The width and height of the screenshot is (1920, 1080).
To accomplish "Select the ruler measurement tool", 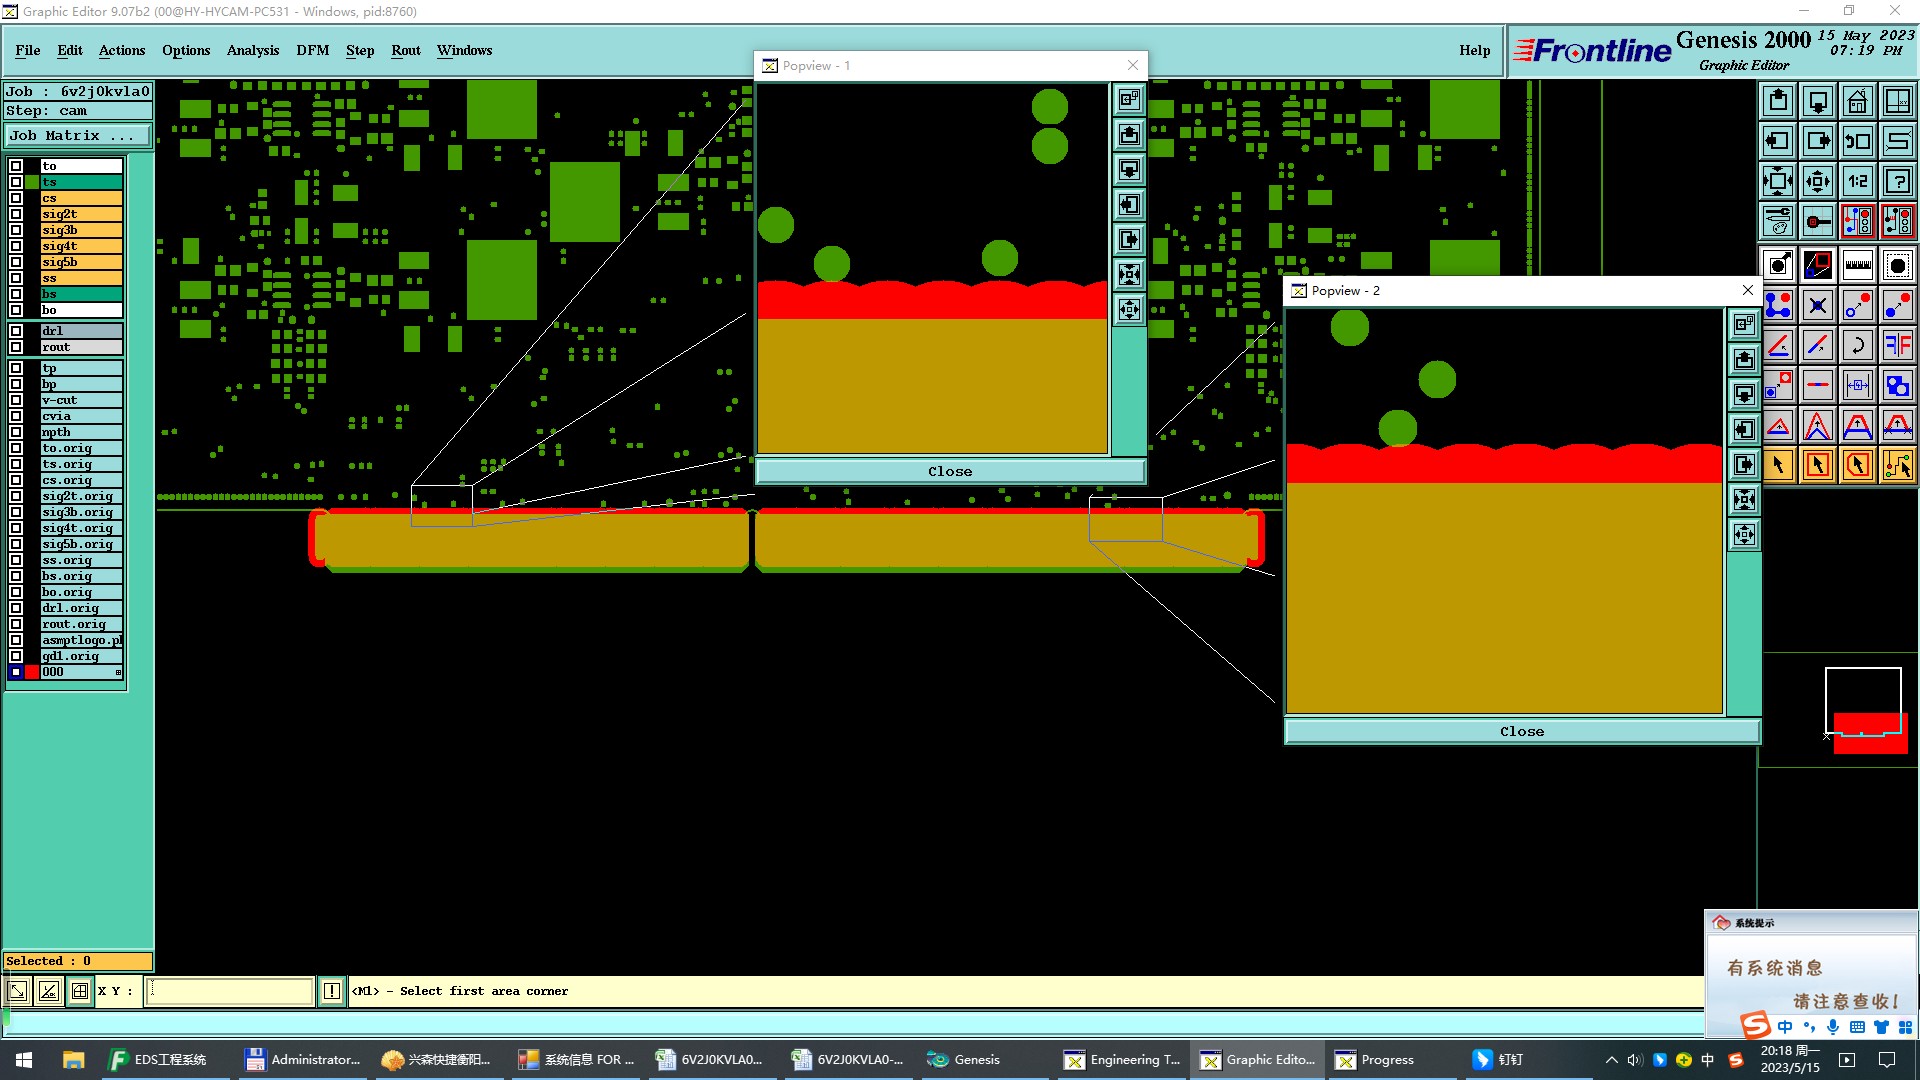I will click(1857, 265).
